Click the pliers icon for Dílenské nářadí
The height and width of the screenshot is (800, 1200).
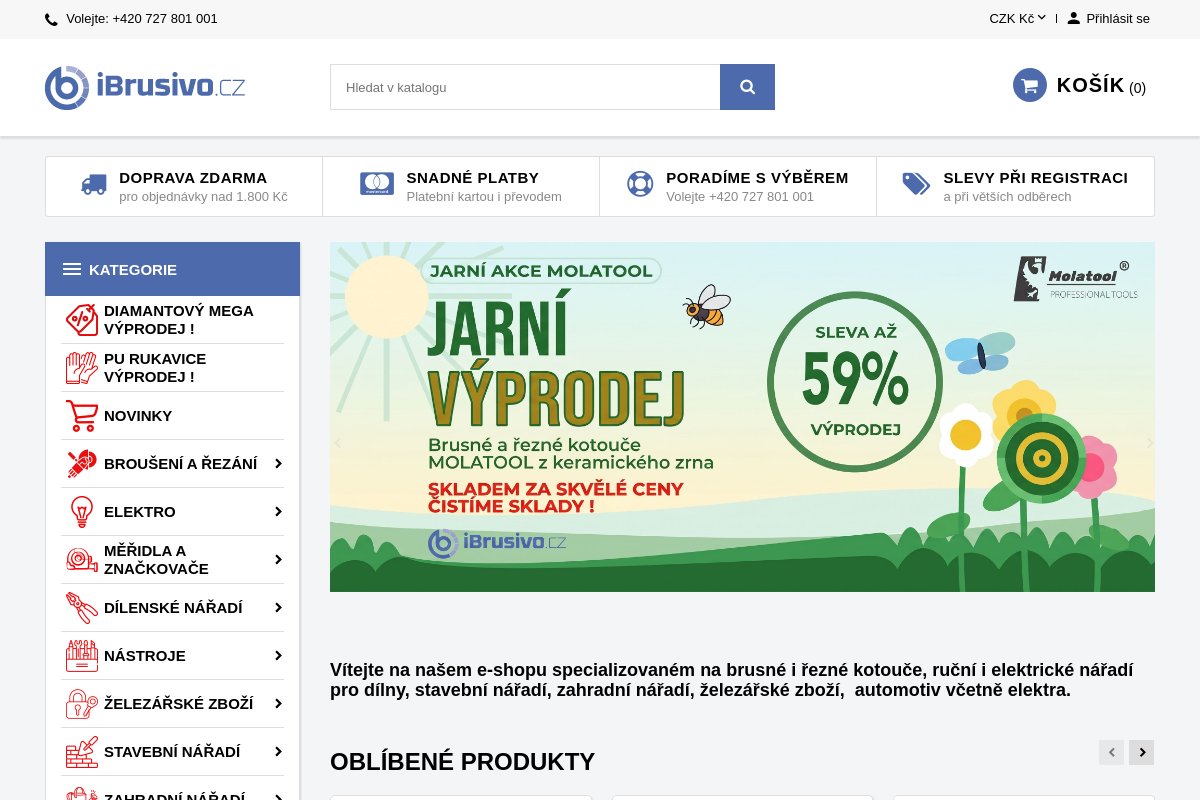tap(82, 608)
